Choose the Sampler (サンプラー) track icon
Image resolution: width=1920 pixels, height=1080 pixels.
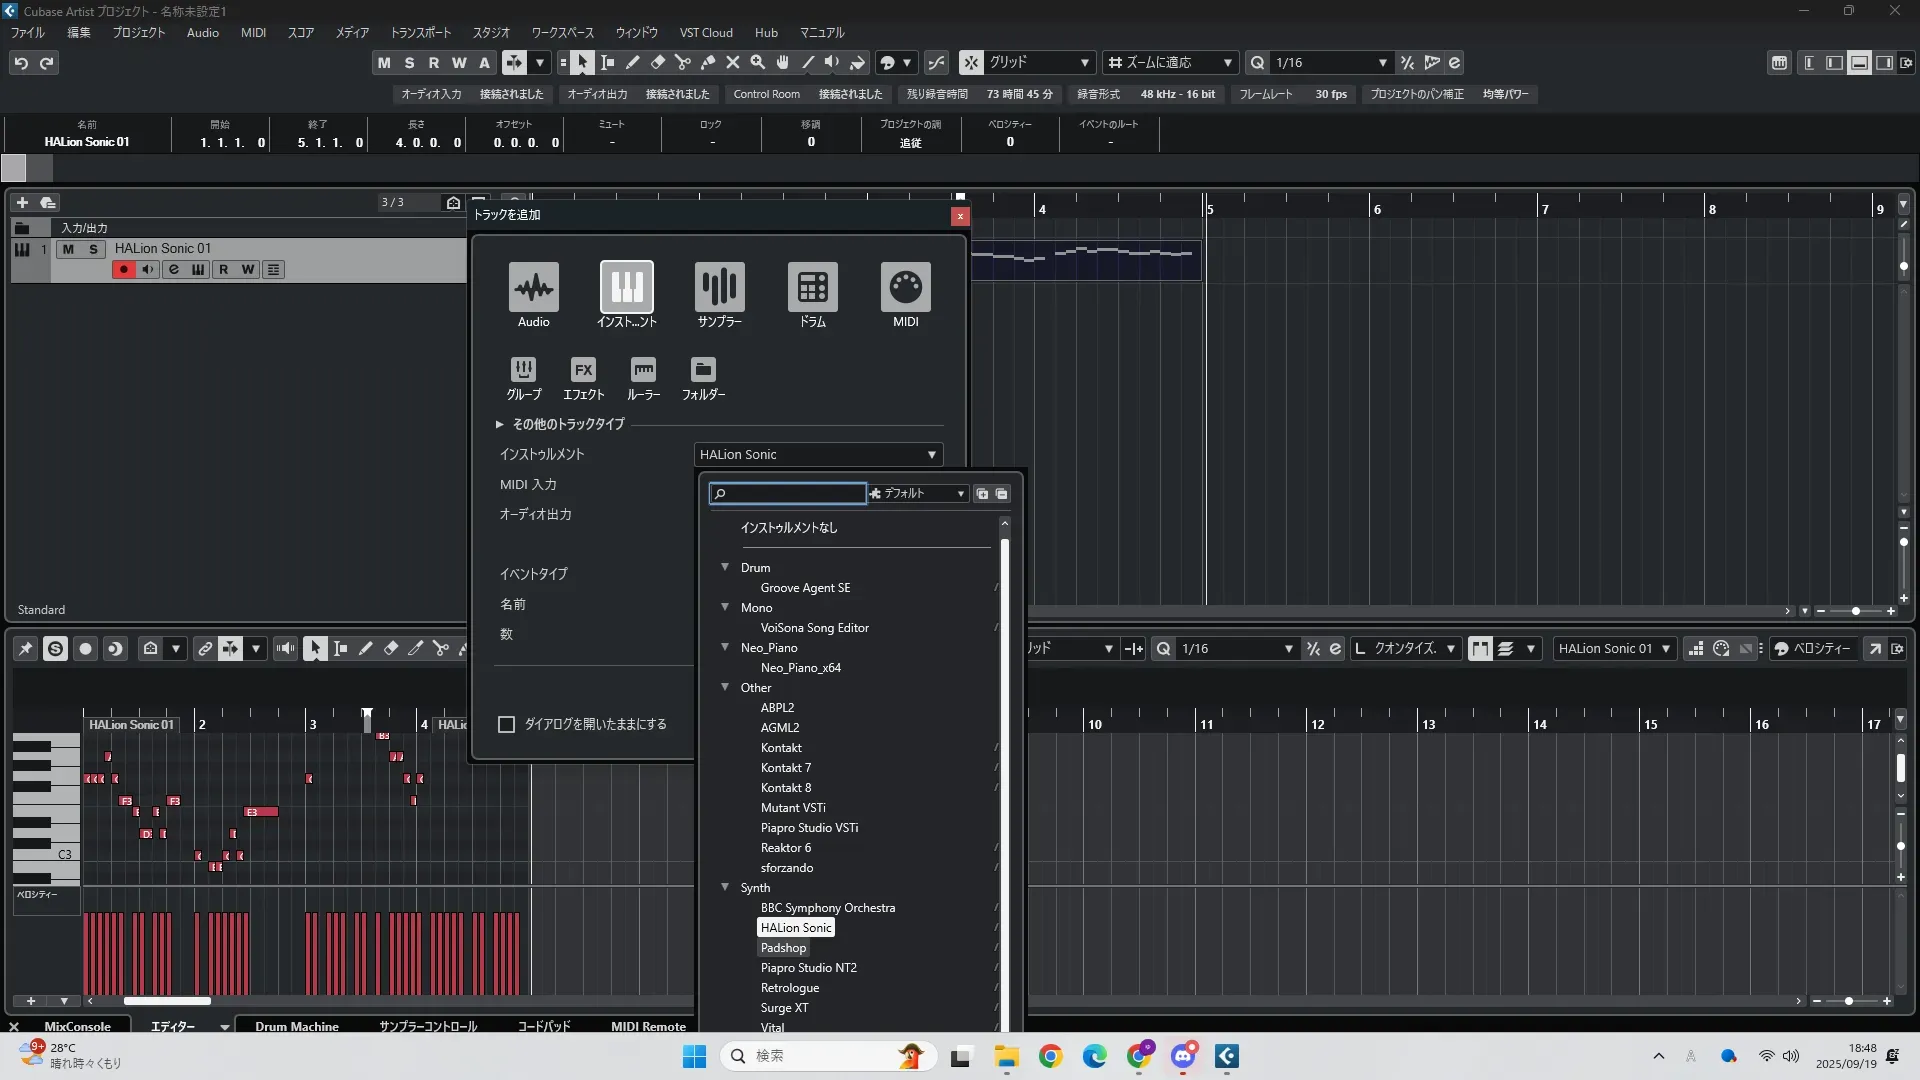719,288
